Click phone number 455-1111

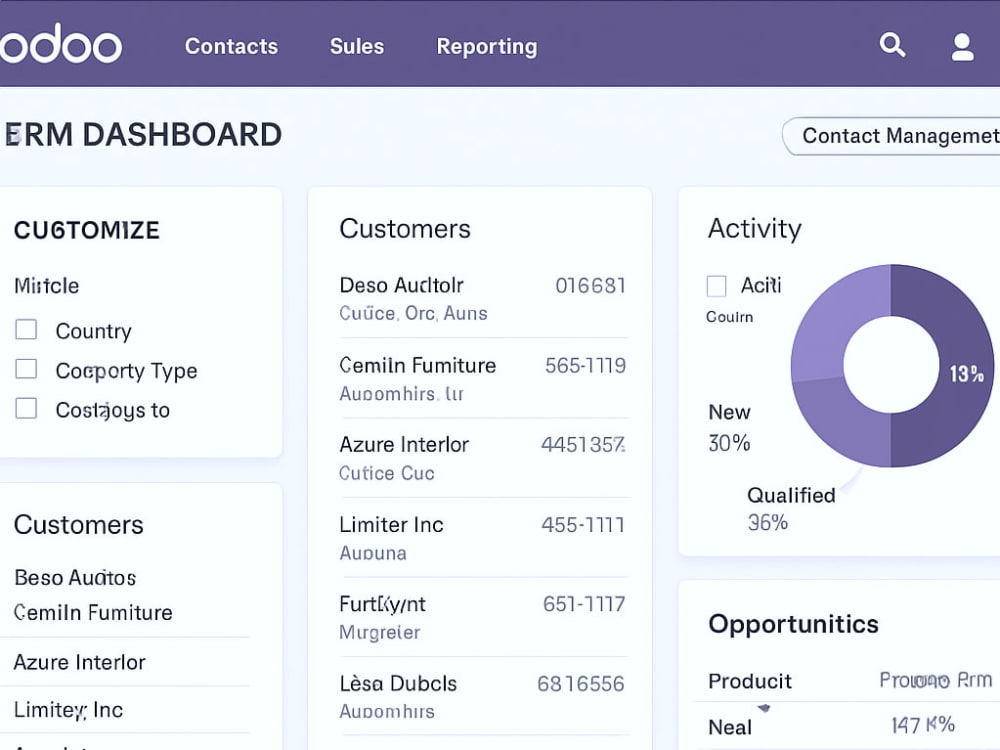tap(583, 525)
